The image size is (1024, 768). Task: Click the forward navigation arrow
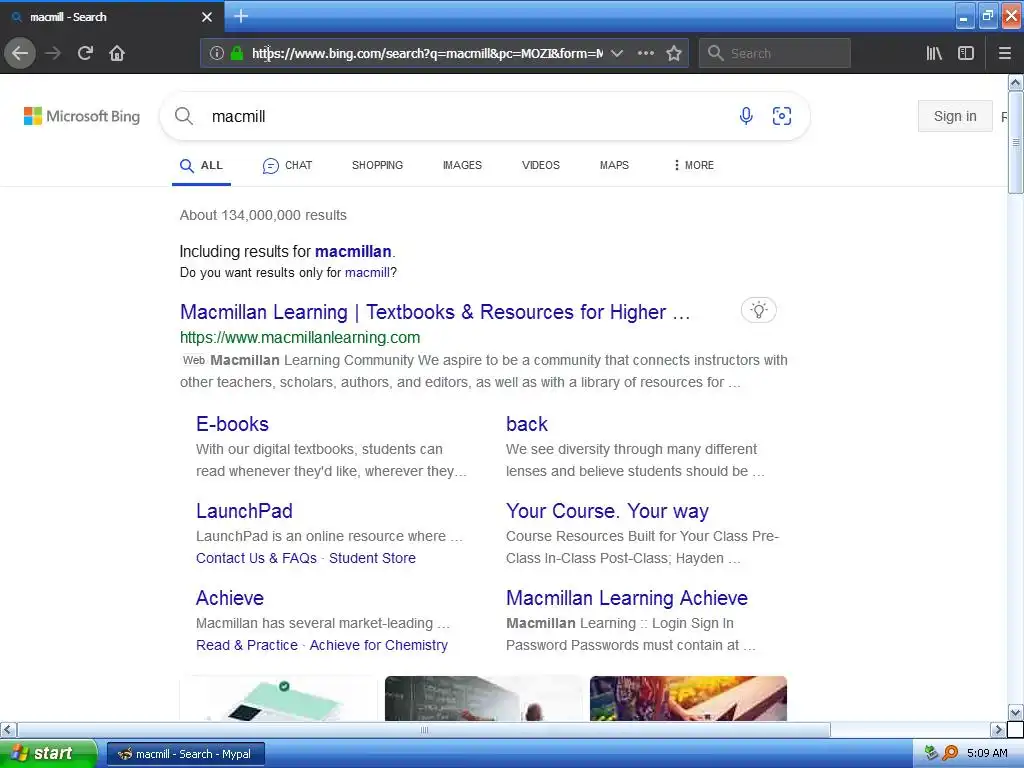(53, 53)
